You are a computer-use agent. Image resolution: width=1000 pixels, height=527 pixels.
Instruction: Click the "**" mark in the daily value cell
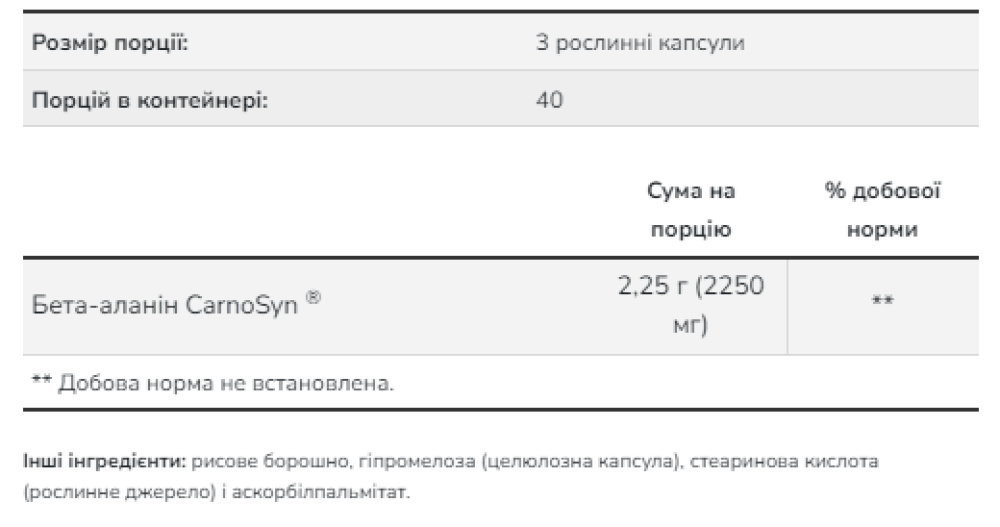click(x=882, y=303)
